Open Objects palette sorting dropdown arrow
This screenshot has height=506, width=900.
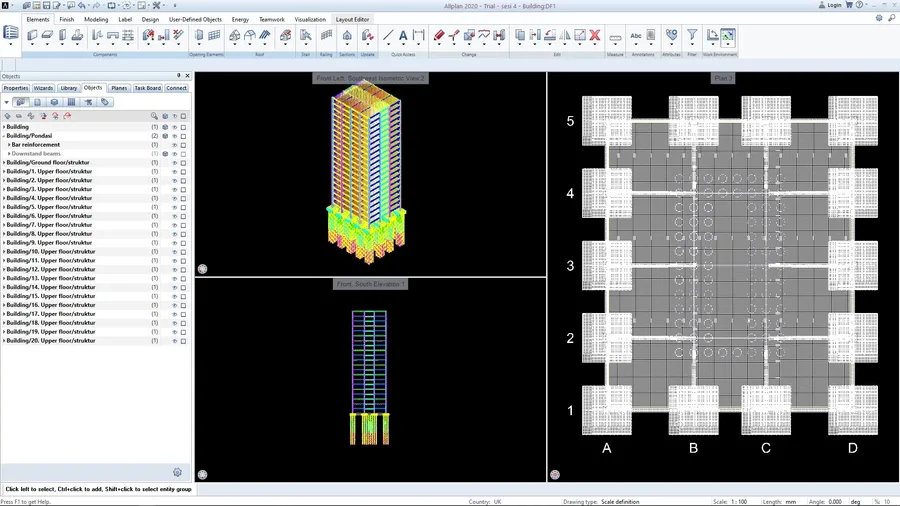tap(6, 102)
